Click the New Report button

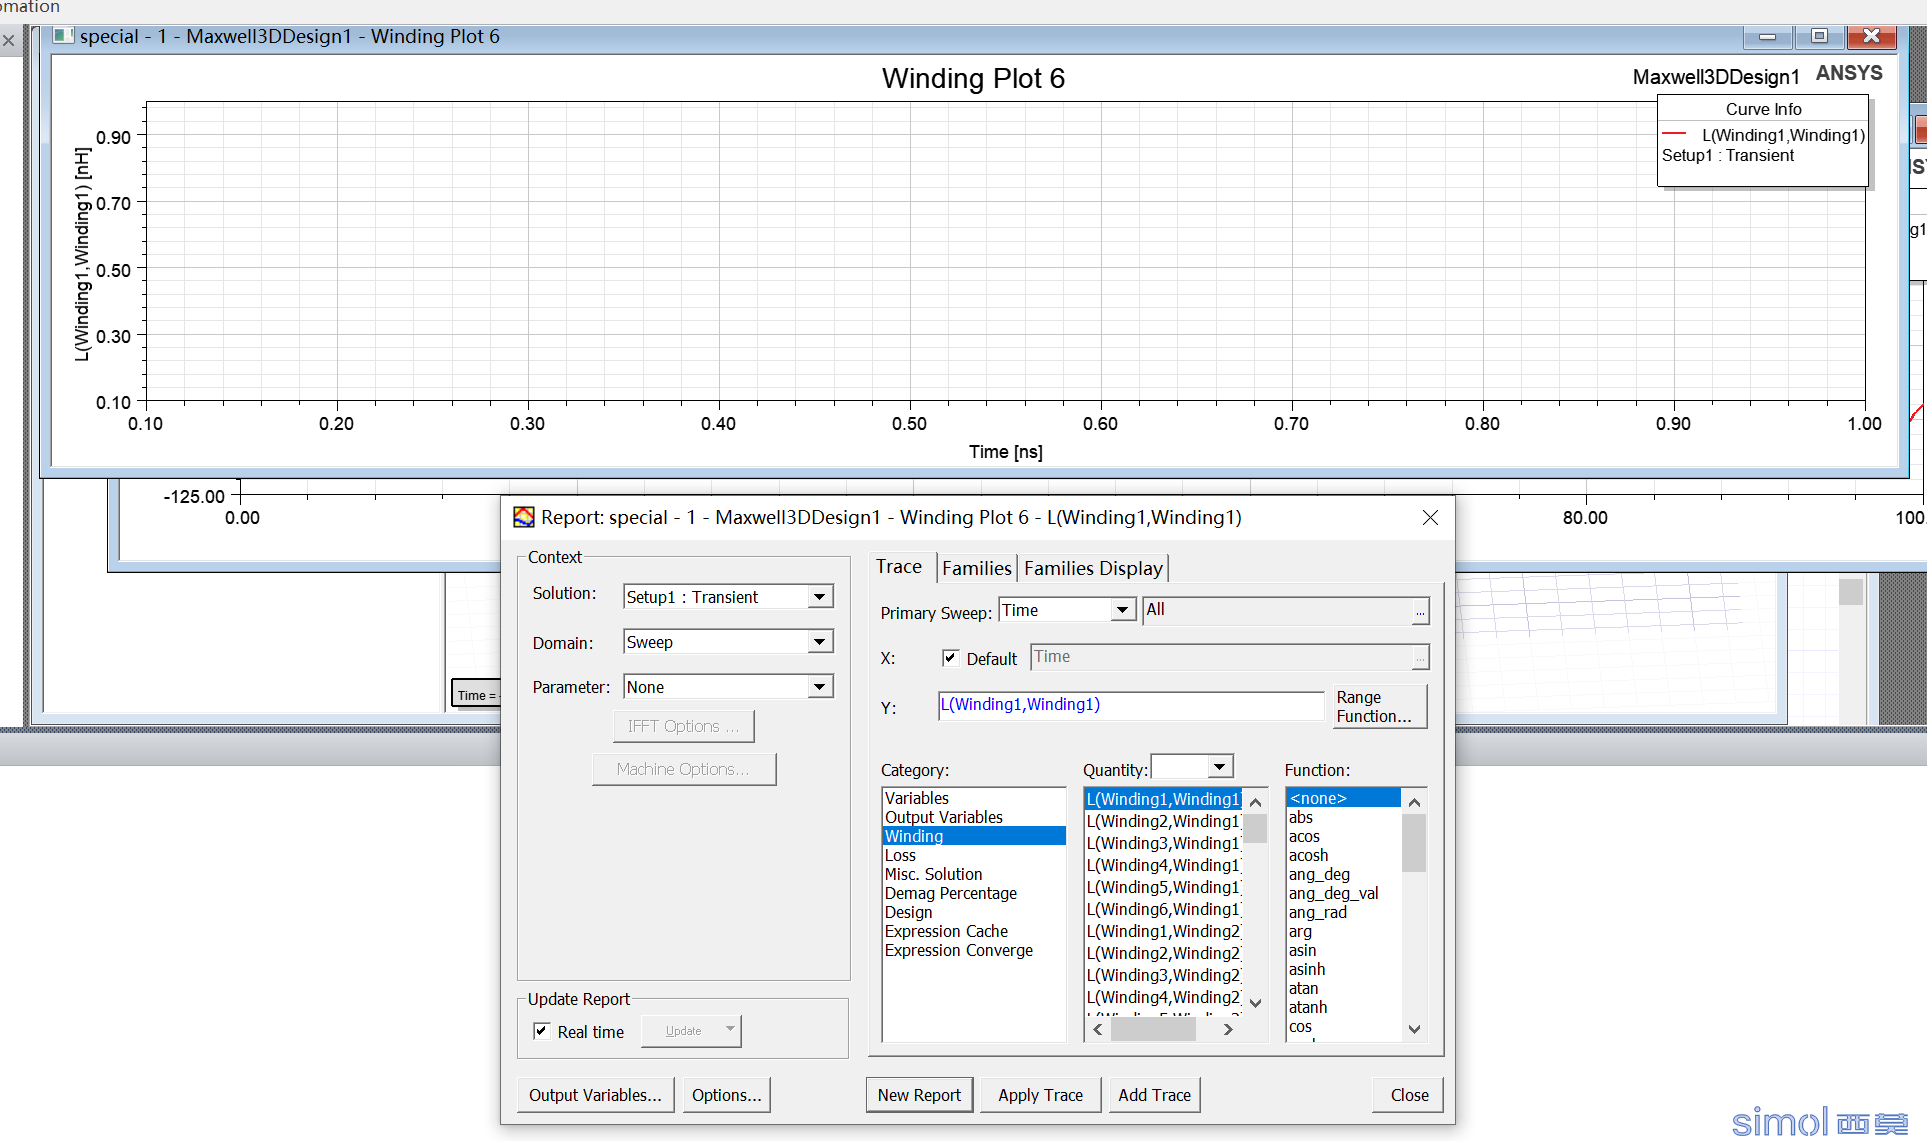point(919,1095)
